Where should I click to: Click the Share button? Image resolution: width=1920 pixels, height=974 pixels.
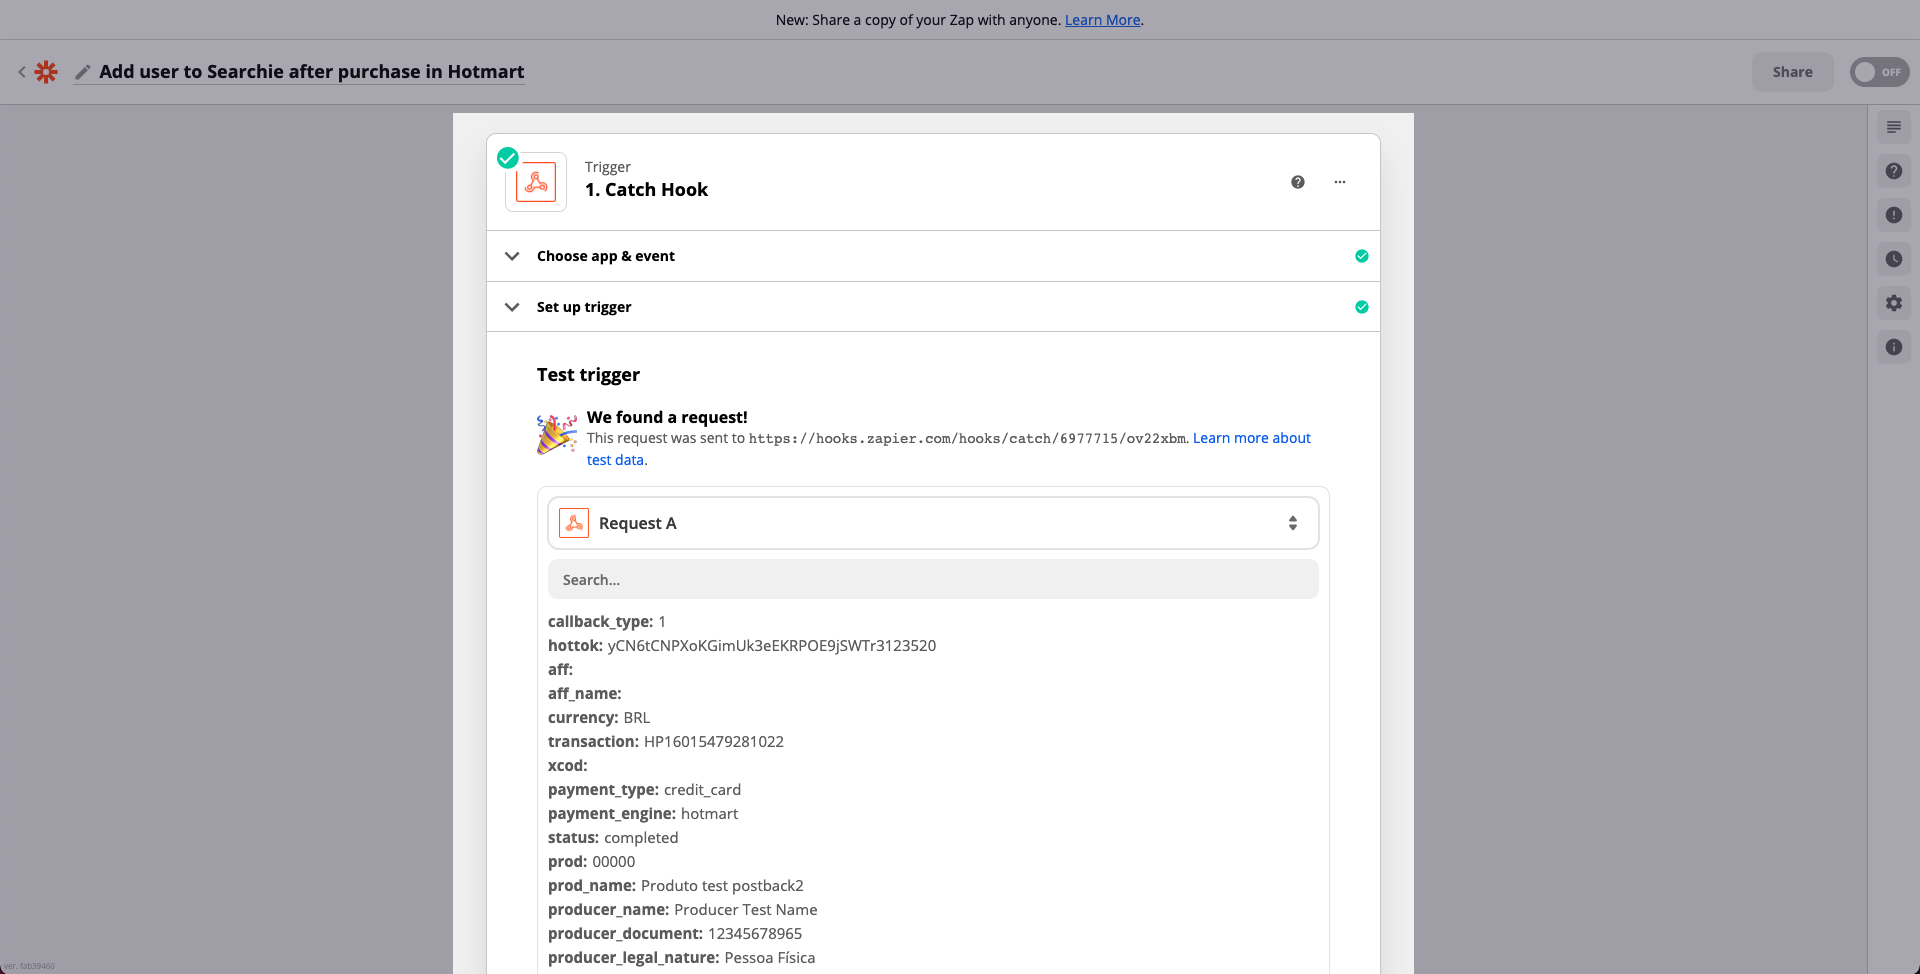1792,72
